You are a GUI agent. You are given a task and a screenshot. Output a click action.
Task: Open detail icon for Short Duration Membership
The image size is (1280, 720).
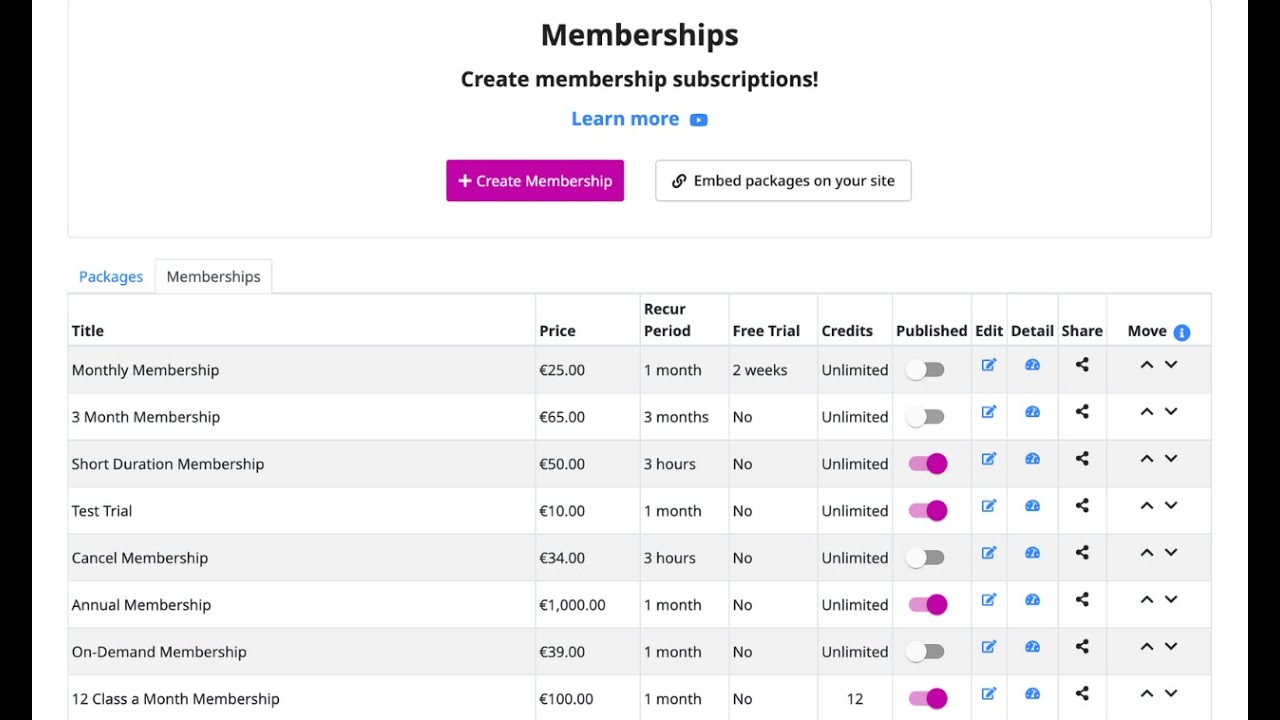[1033, 459]
